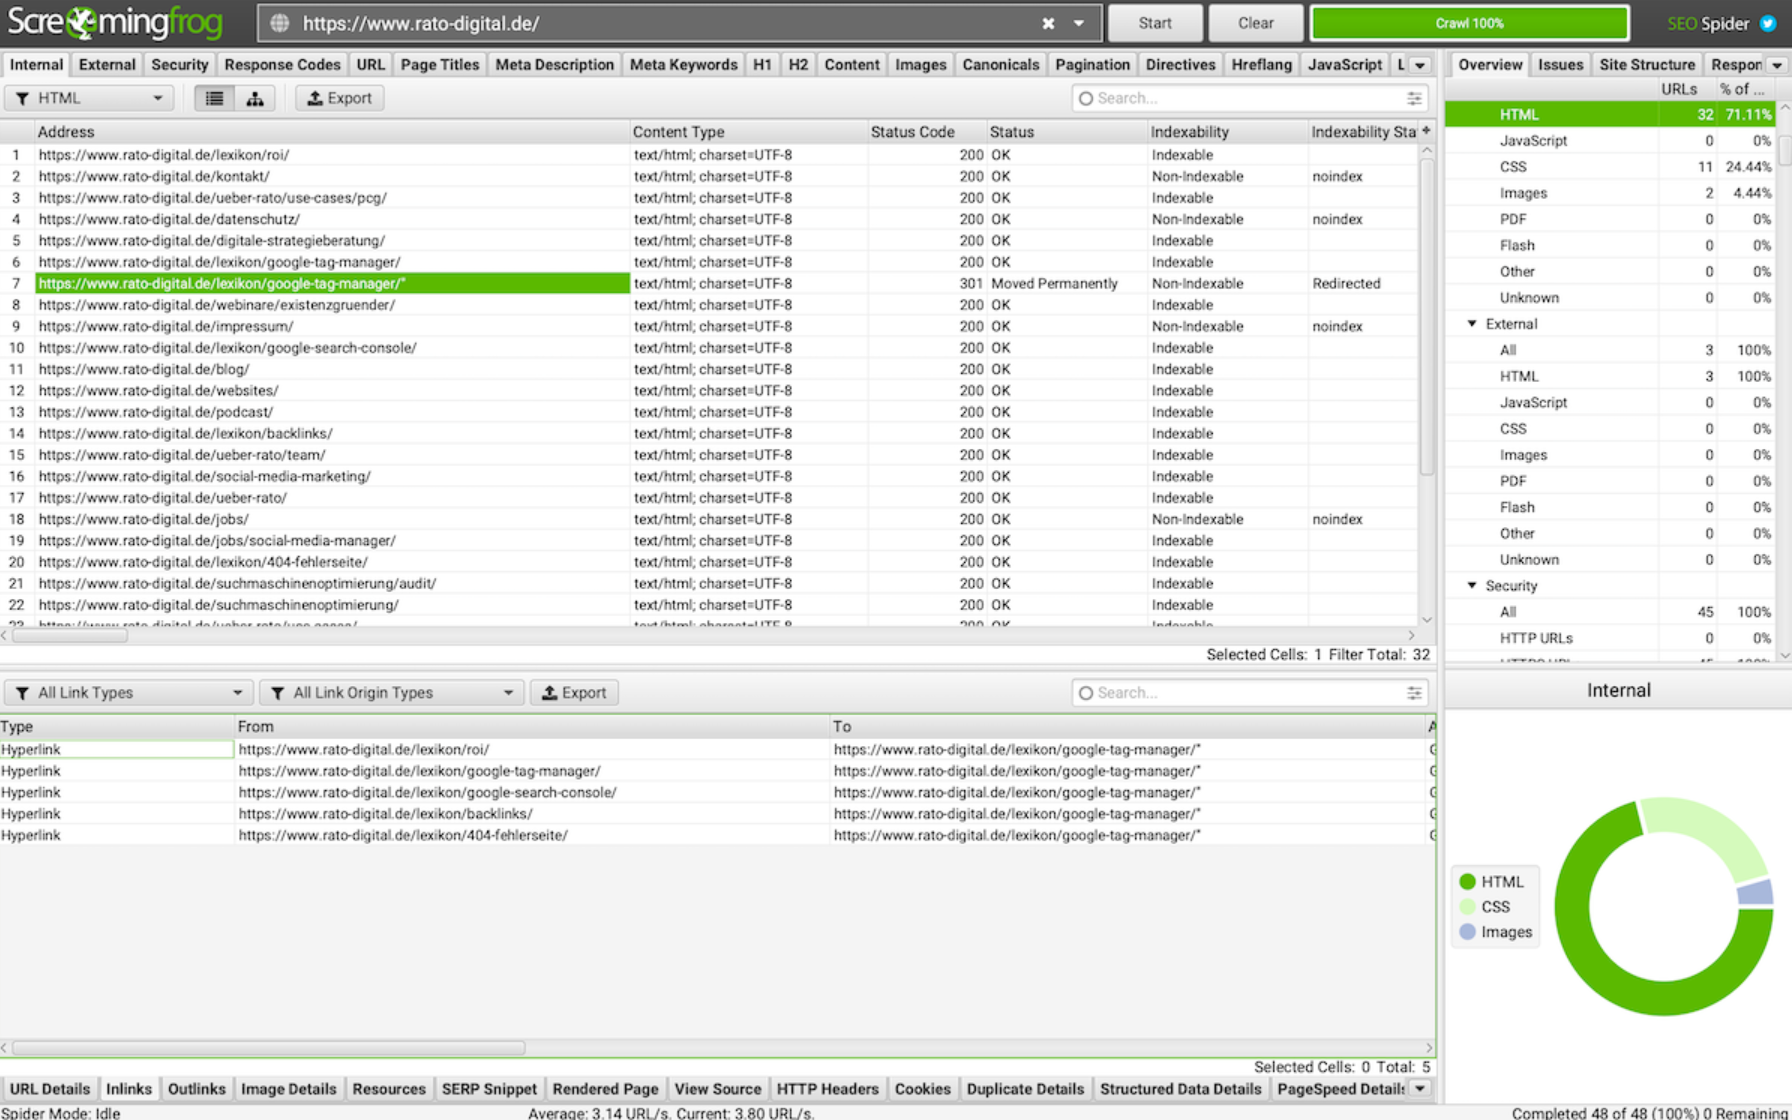This screenshot has width=1792, height=1120.
Task: Click Images legend blue swatch
Action: (1468, 931)
